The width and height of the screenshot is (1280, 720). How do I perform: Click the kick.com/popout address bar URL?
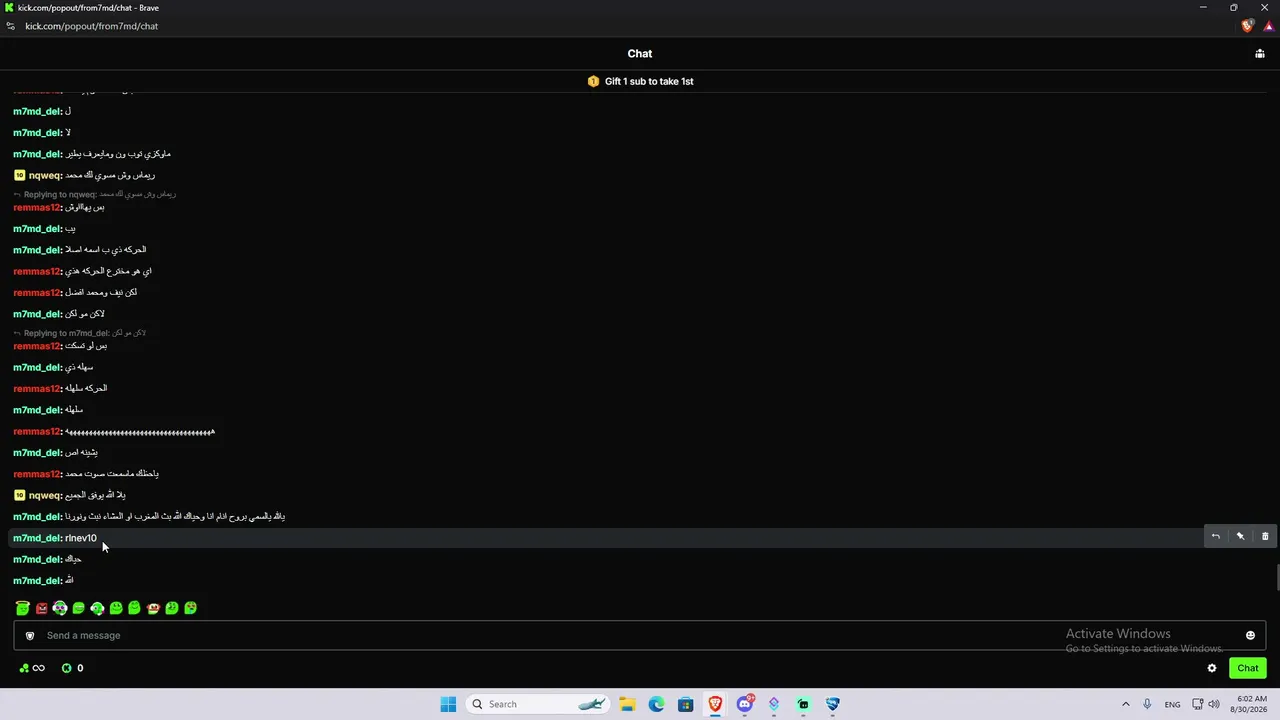click(92, 26)
